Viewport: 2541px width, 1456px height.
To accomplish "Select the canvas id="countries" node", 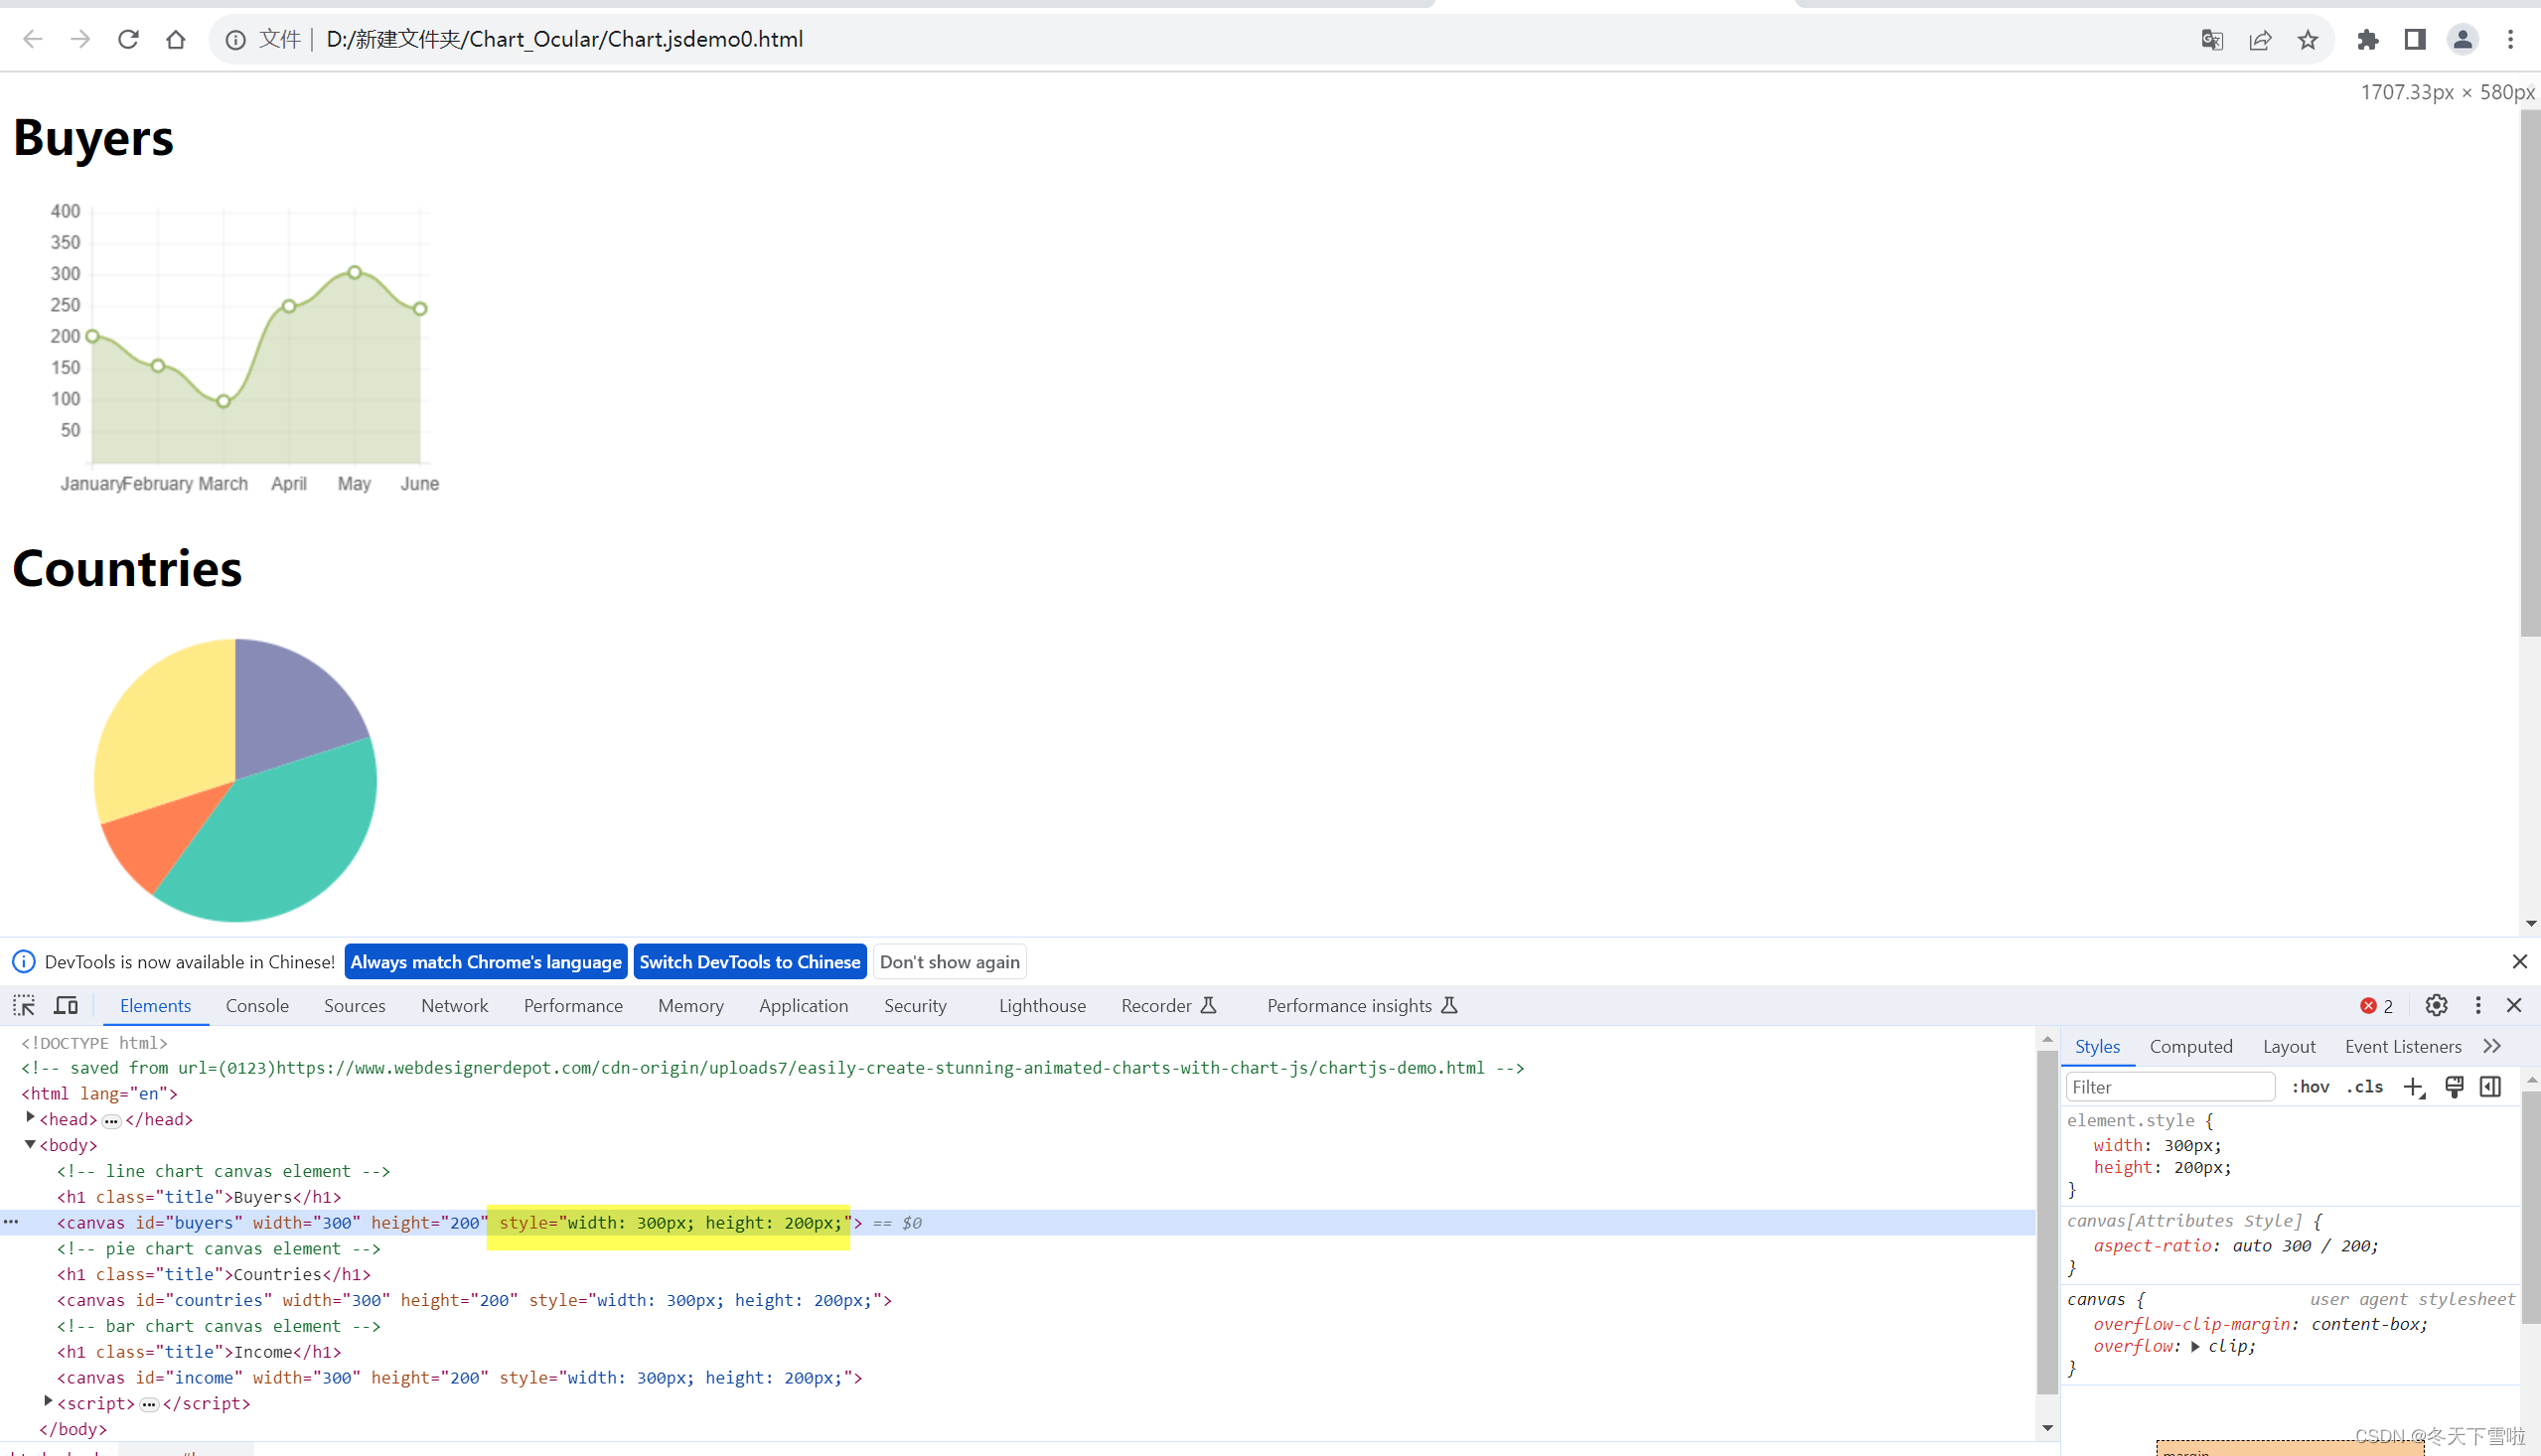I will pos(474,1299).
